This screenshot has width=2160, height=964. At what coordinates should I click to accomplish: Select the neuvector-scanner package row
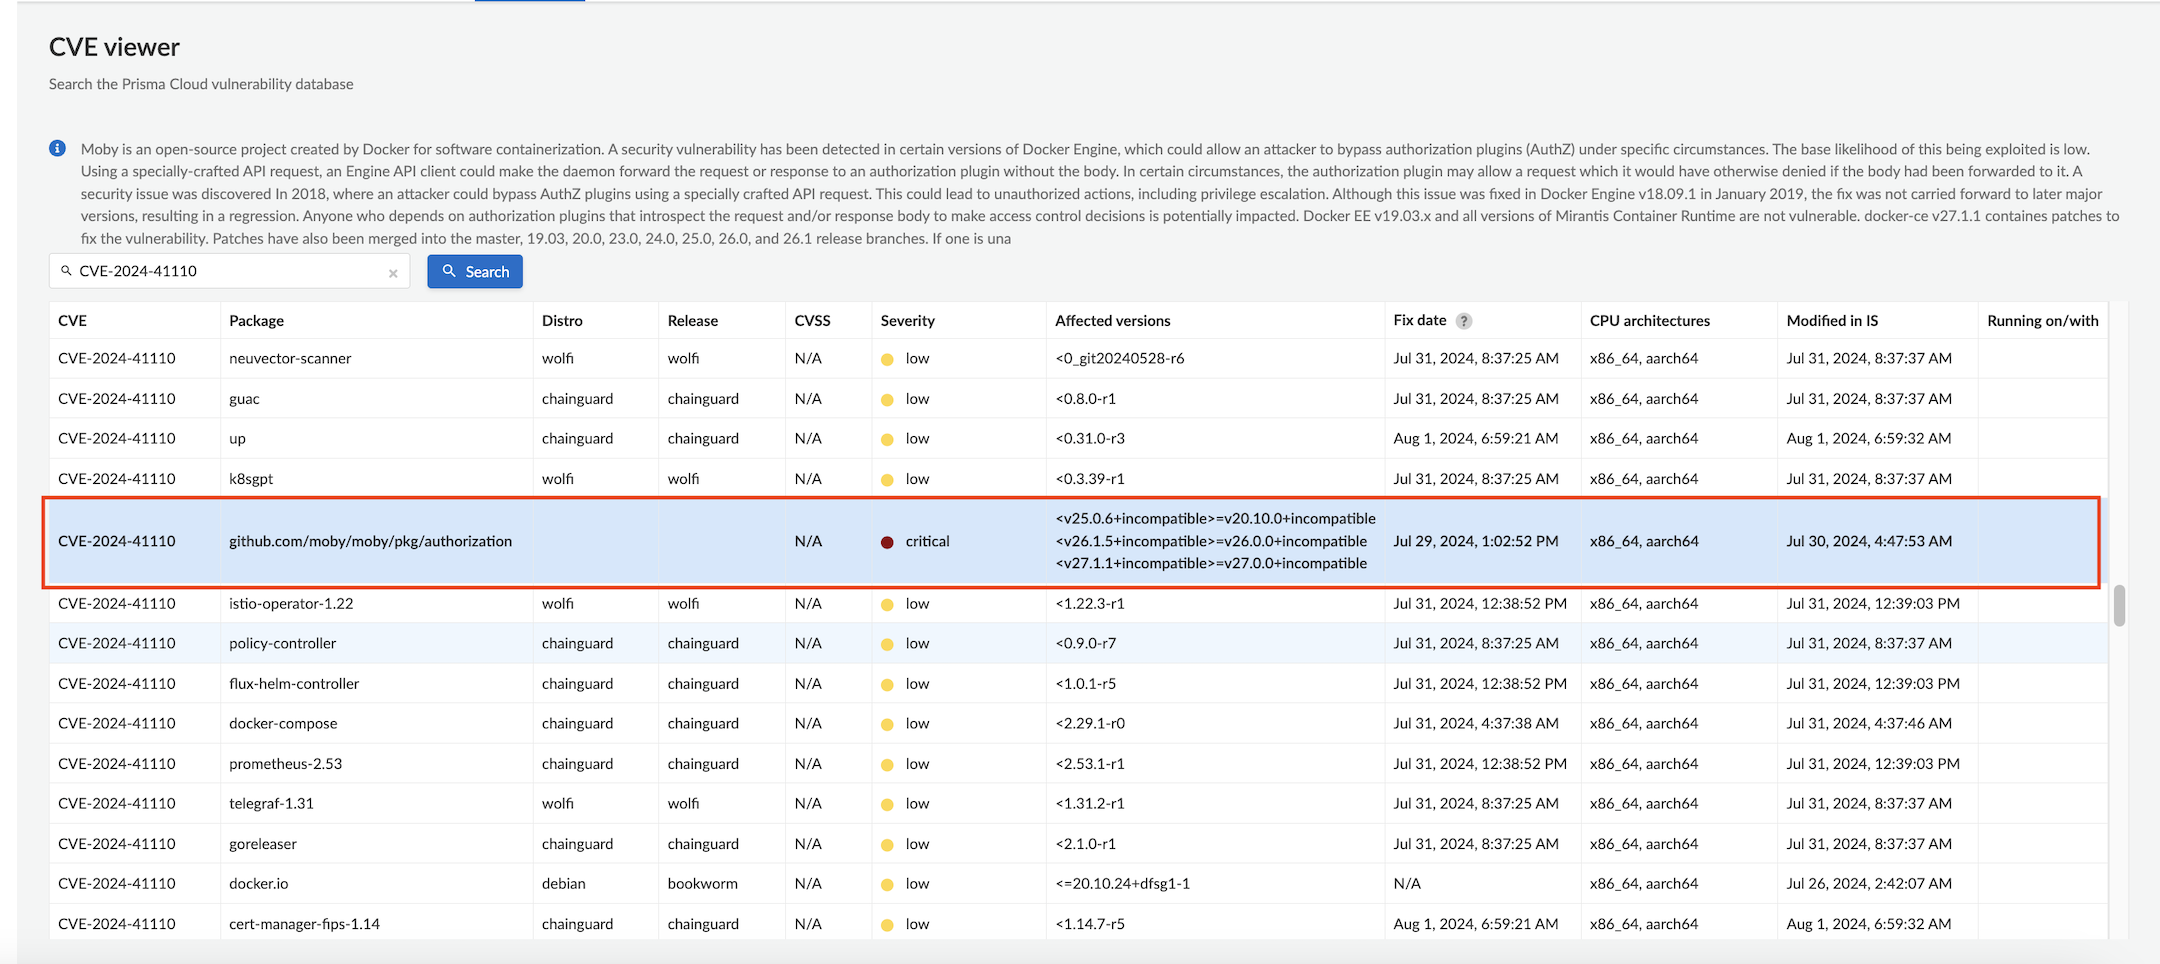tap(290, 359)
